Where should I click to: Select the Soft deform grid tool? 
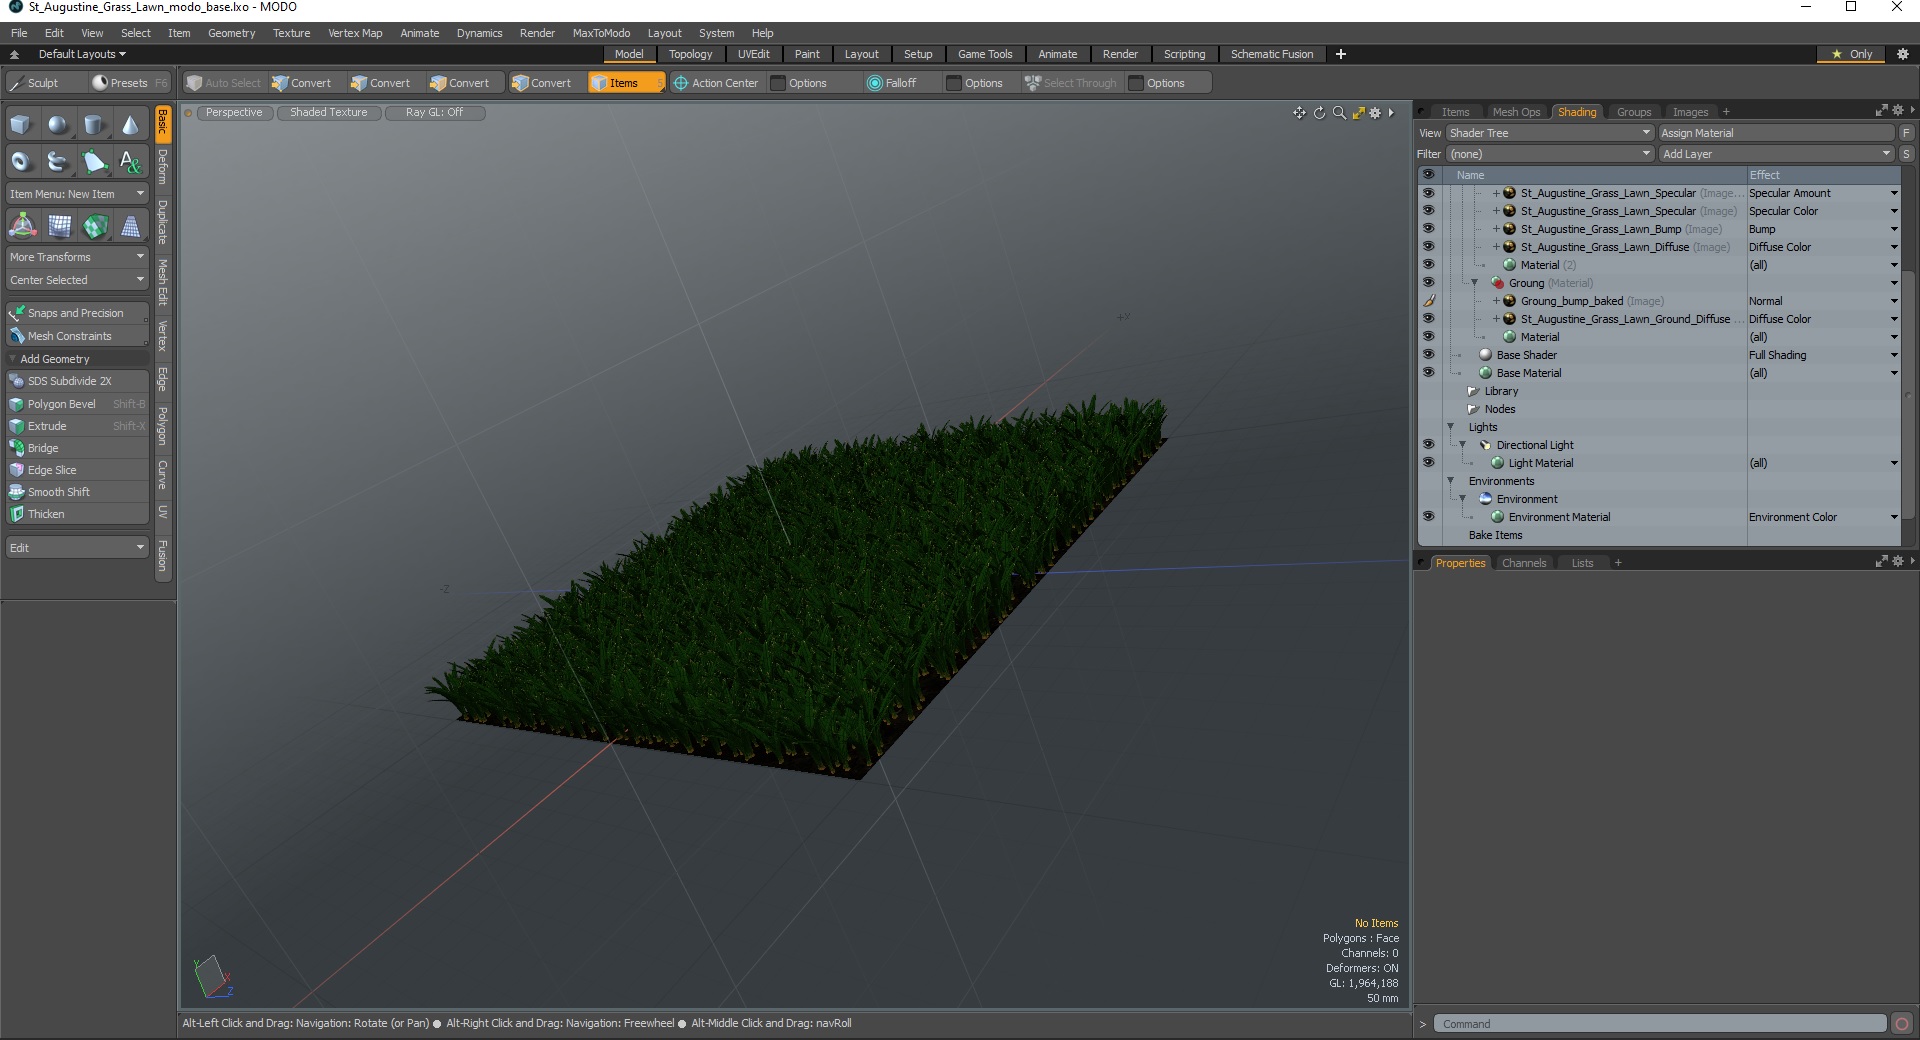59,226
